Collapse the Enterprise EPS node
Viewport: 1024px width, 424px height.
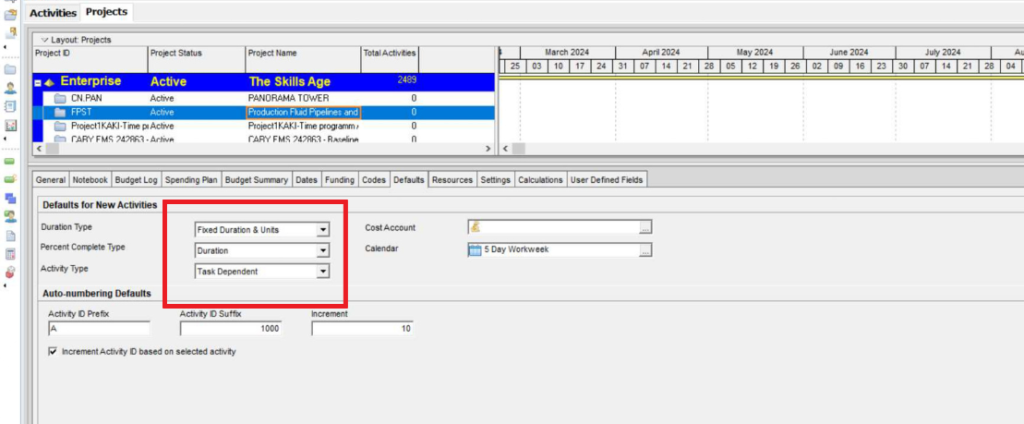click(x=39, y=83)
